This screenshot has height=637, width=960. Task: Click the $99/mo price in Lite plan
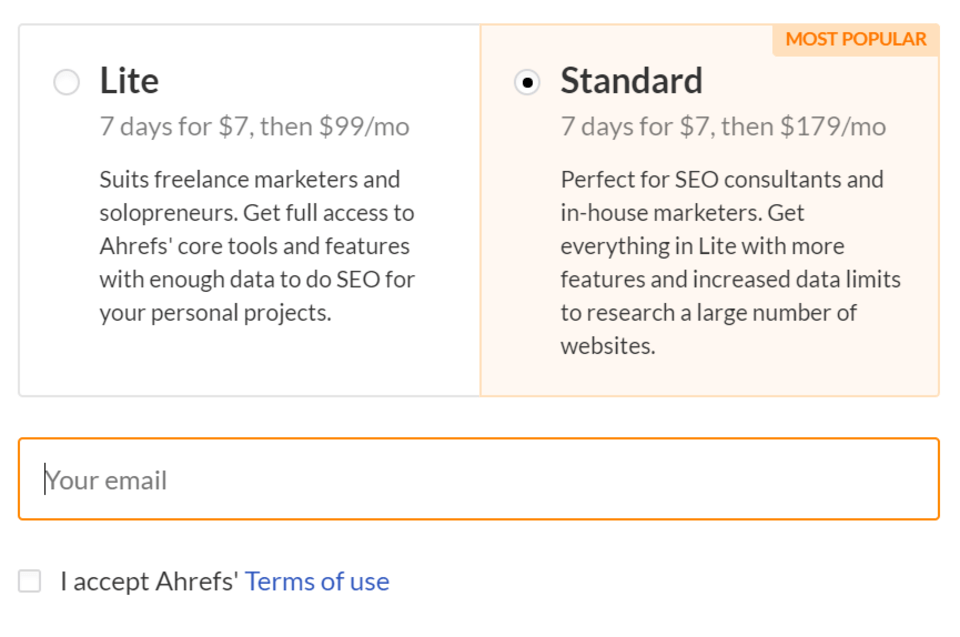pyautogui.click(x=364, y=127)
